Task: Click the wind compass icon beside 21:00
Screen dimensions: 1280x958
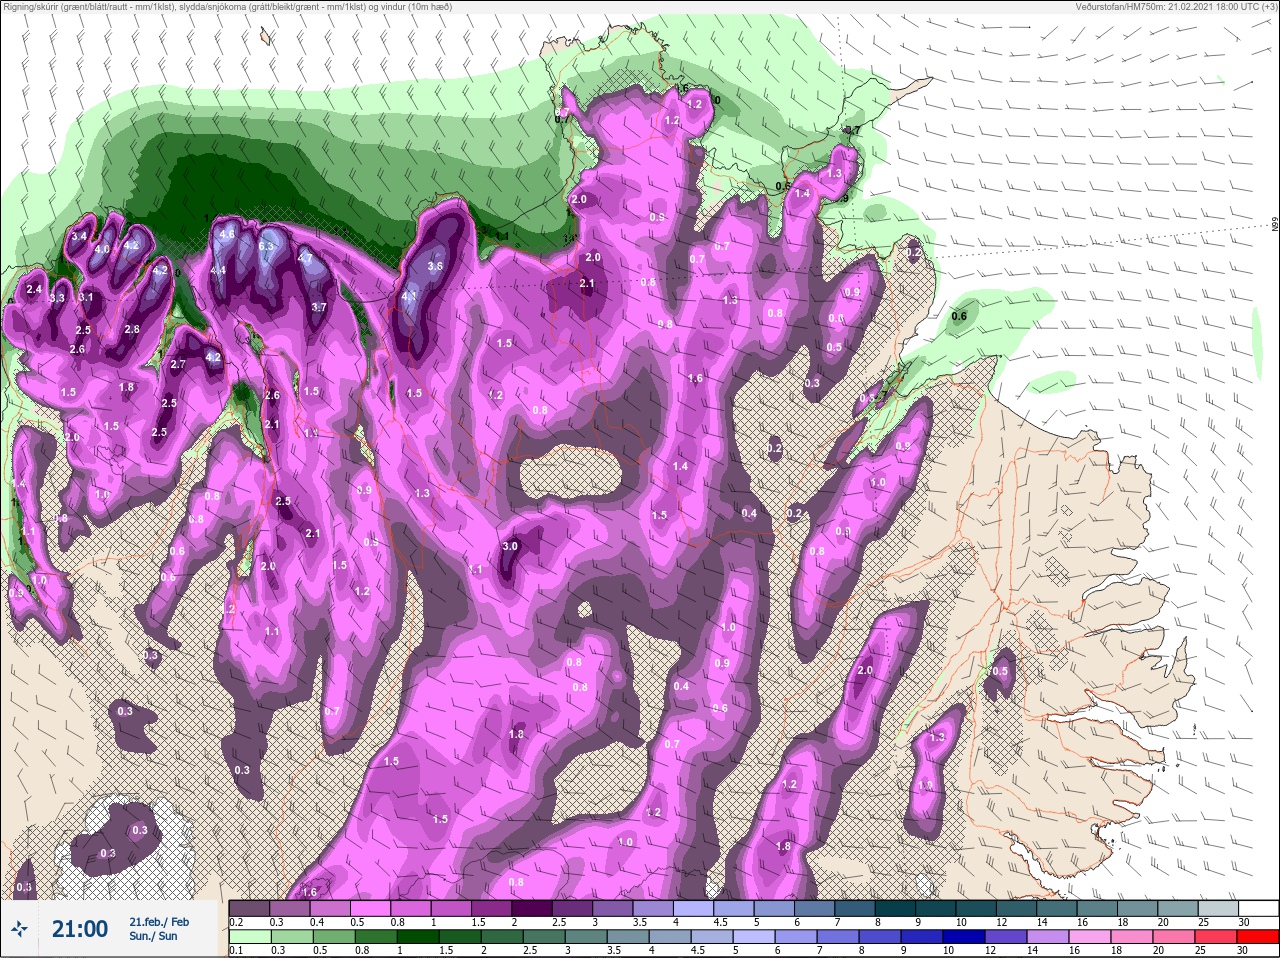Action: 19,930
